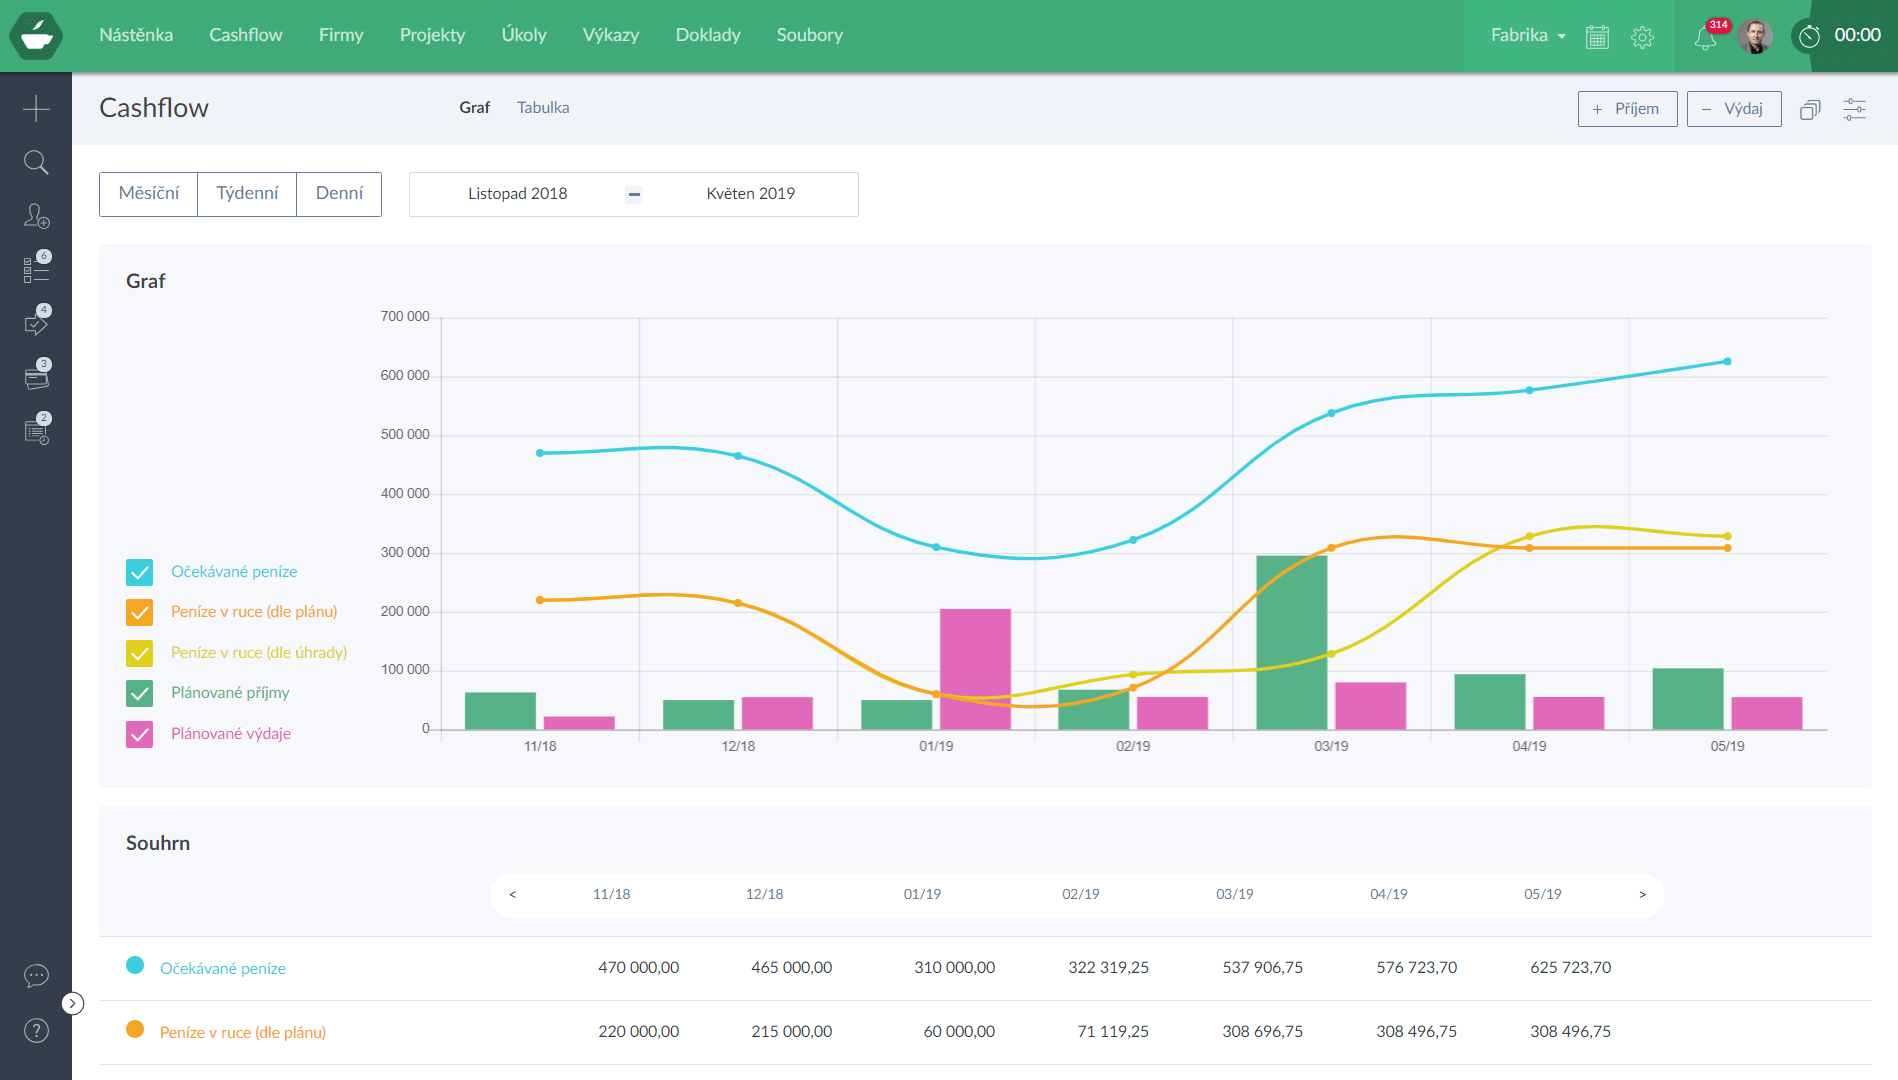
Task: Click the plus icon in left sidebar
Action: tap(36, 108)
